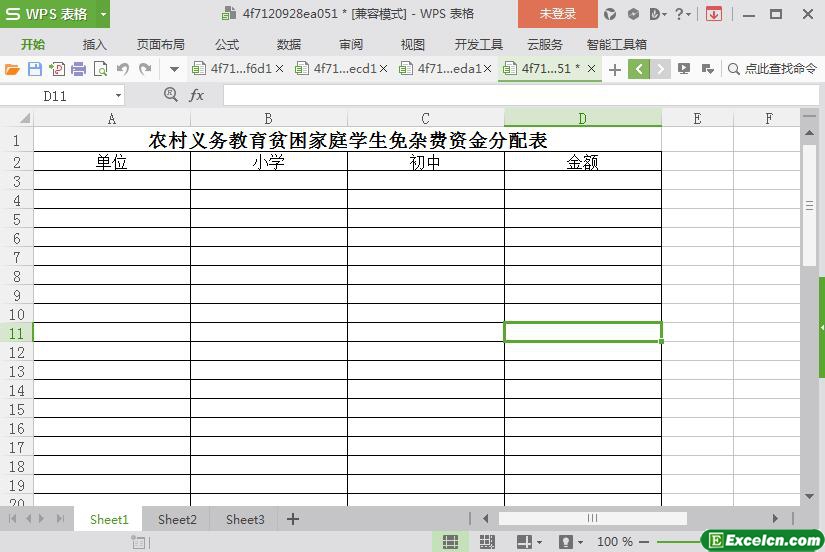Select column D header
Image resolution: width=825 pixels, height=552 pixels.
pos(582,118)
